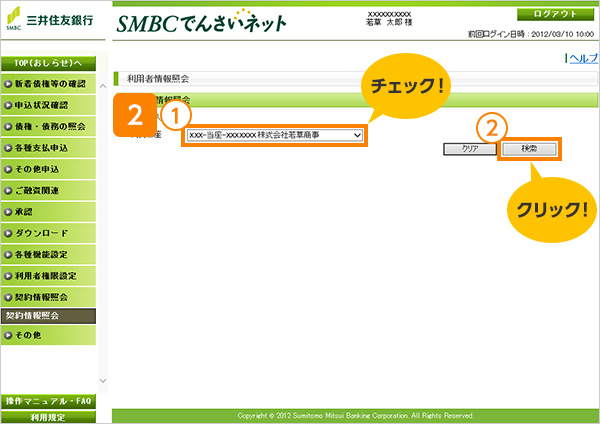Click the user name 若草 太郎 様
The image size is (600, 424).
pyautogui.click(x=389, y=23)
